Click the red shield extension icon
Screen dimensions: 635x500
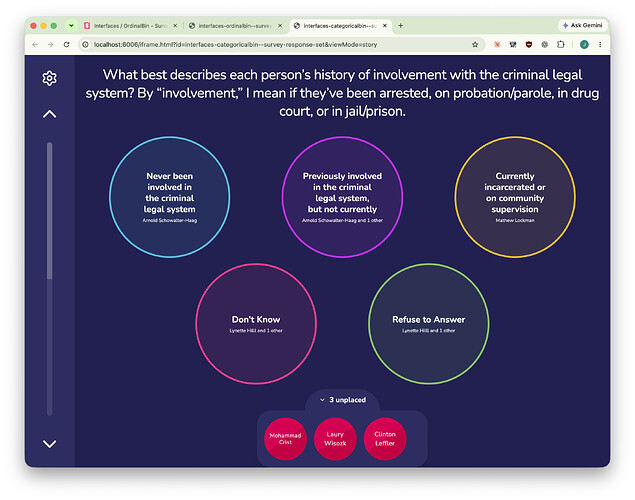click(528, 45)
